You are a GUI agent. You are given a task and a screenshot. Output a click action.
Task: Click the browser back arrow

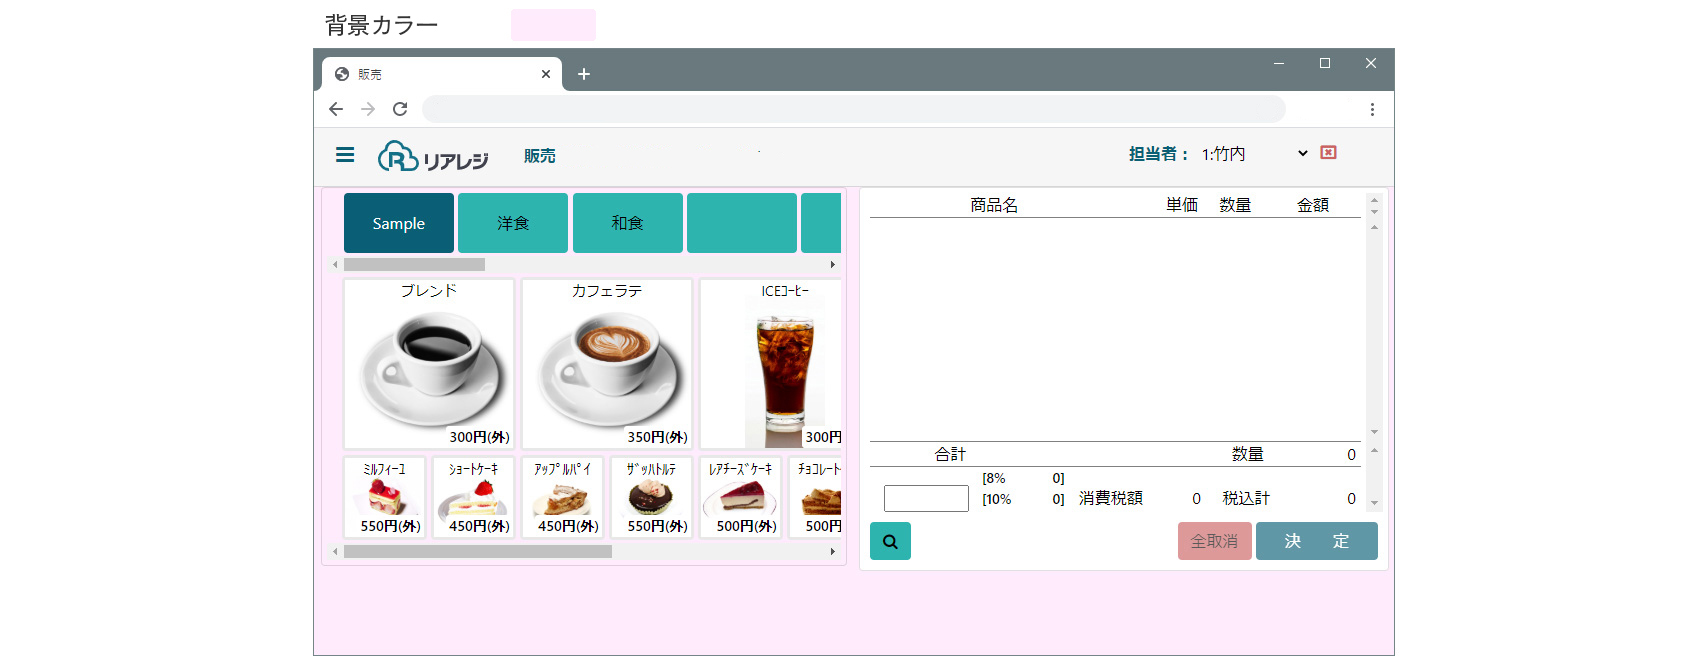click(336, 109)
